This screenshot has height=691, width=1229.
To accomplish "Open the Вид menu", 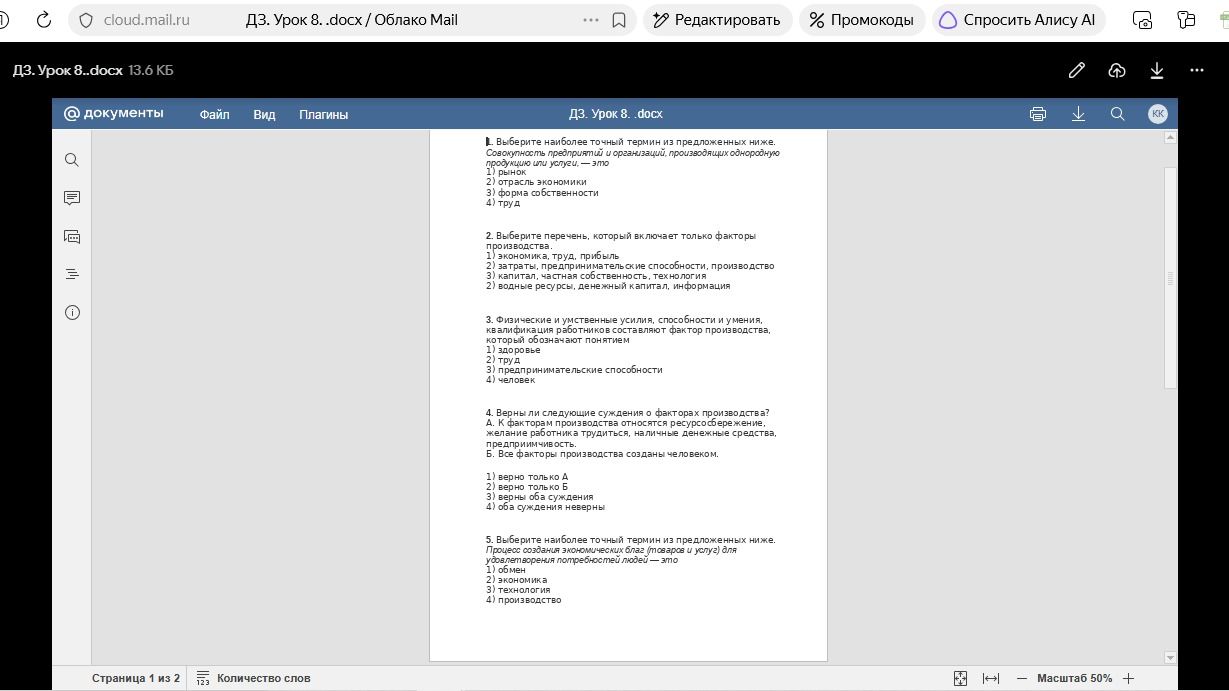I will point(264,114).
